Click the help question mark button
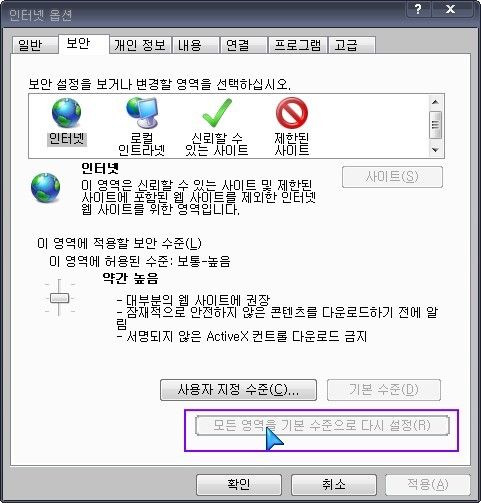The height and width of the screenshot is (503, 481). point(418,9)
